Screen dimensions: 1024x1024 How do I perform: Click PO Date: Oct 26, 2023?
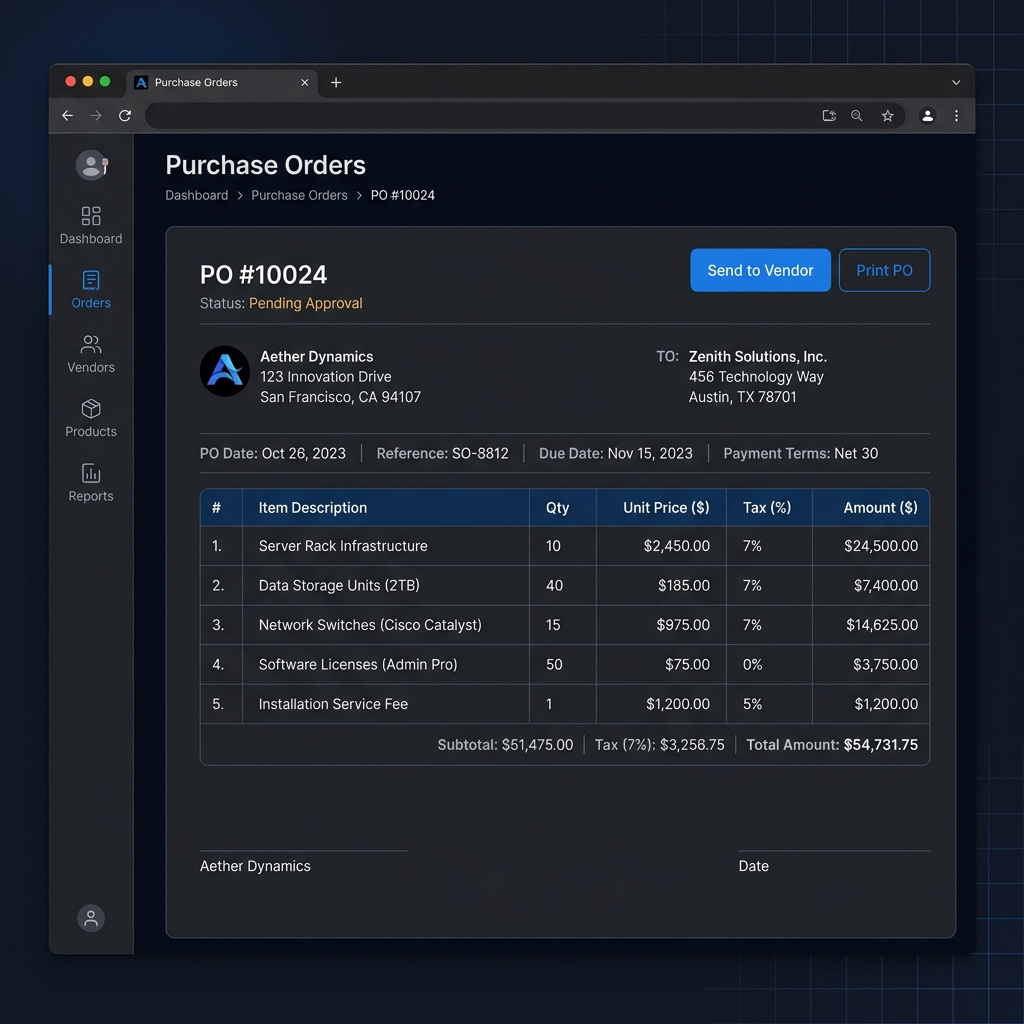[x=272, y=453]
